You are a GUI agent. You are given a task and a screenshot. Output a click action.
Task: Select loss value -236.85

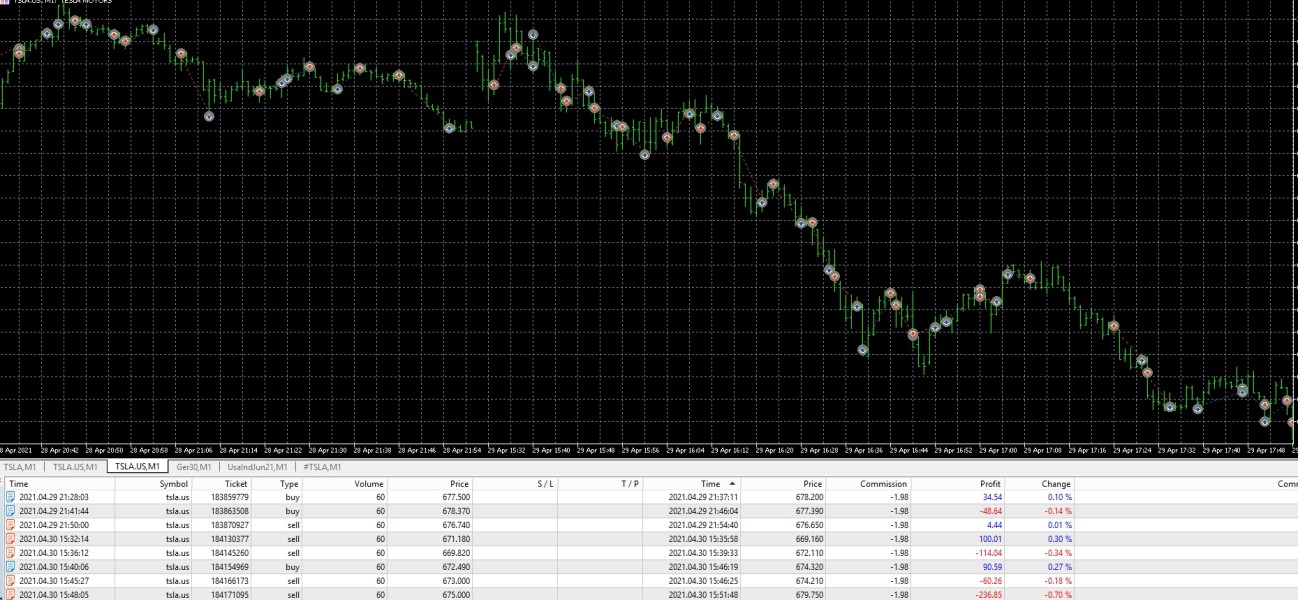(x=988, y=594)
